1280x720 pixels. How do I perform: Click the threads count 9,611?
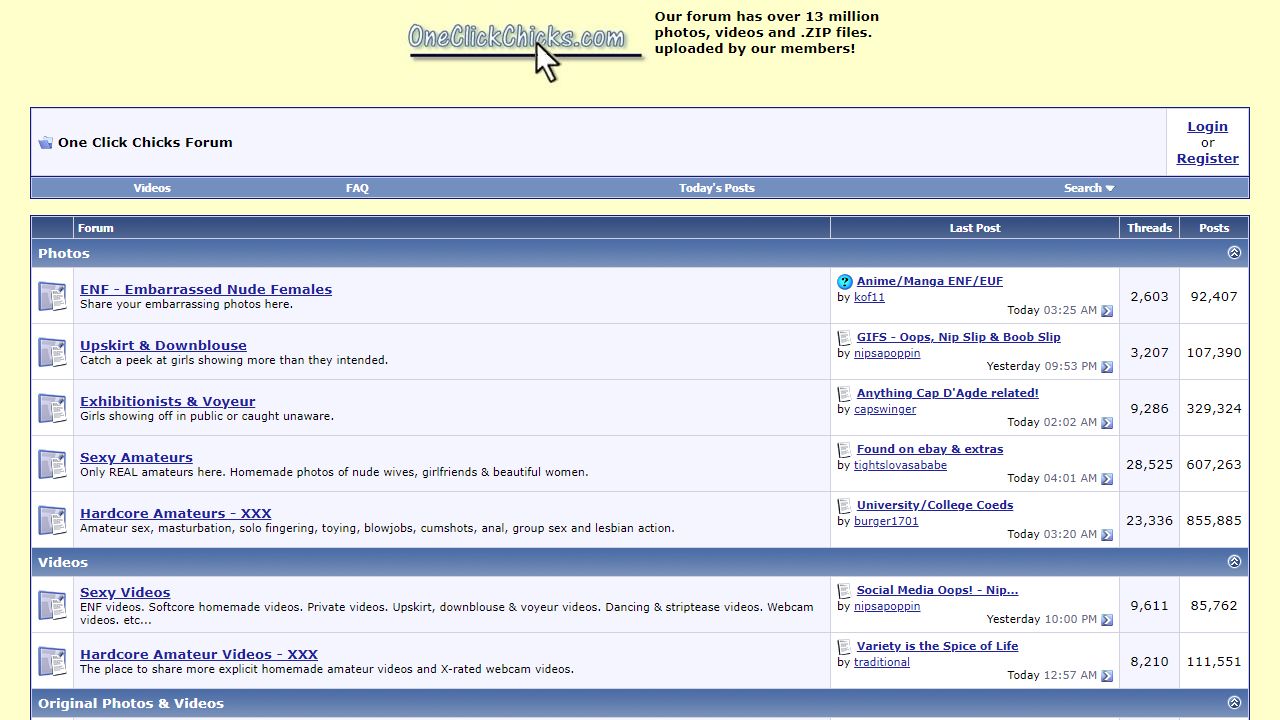pyautogui.click(x=1149, y=605)
